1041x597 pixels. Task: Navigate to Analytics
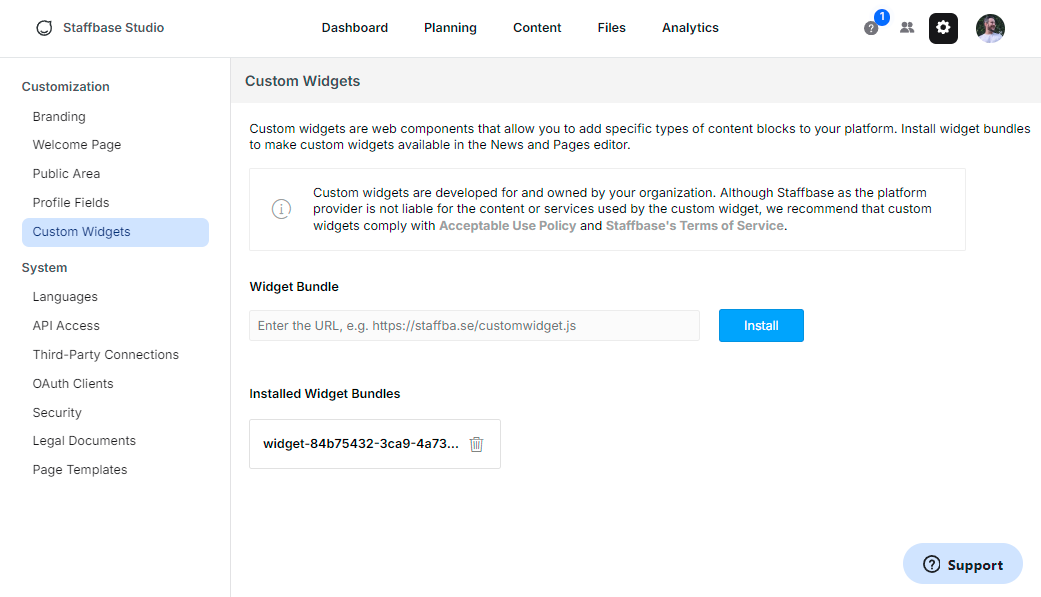tap(690, 28)
